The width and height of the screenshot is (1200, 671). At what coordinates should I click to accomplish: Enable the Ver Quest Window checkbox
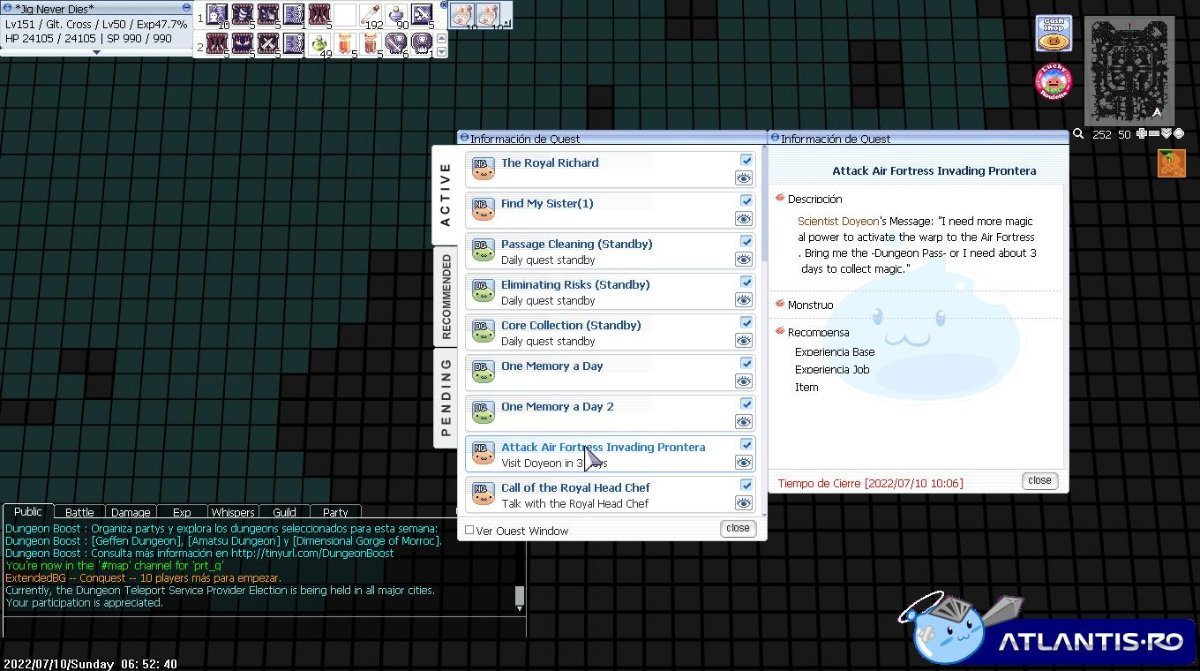click(x=470, y=530)
